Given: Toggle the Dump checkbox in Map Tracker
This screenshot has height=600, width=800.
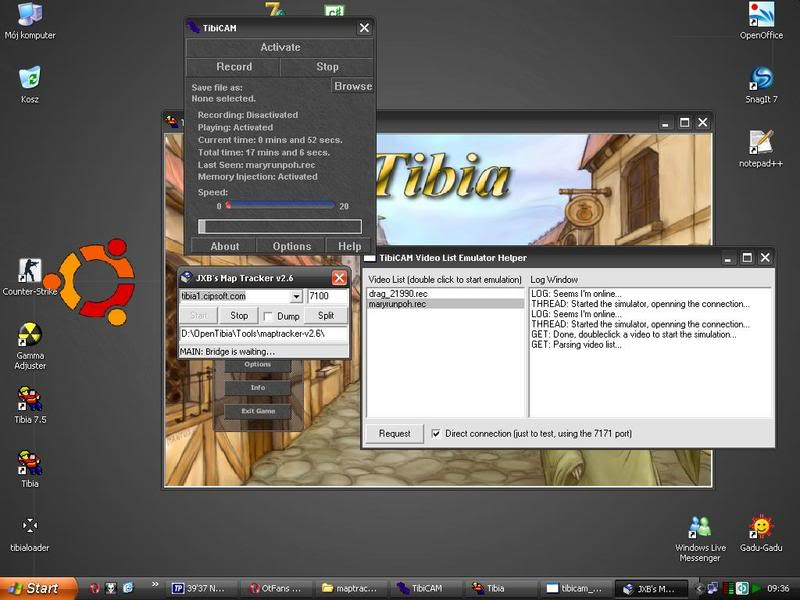Looking at the screenshot, I should (x=268, y=316).
